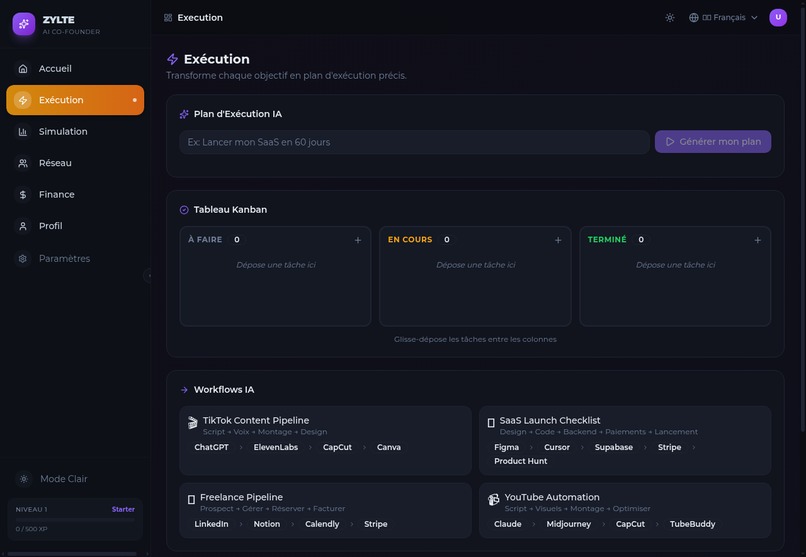Click Freelance Pipeline icon

(191, 499)
